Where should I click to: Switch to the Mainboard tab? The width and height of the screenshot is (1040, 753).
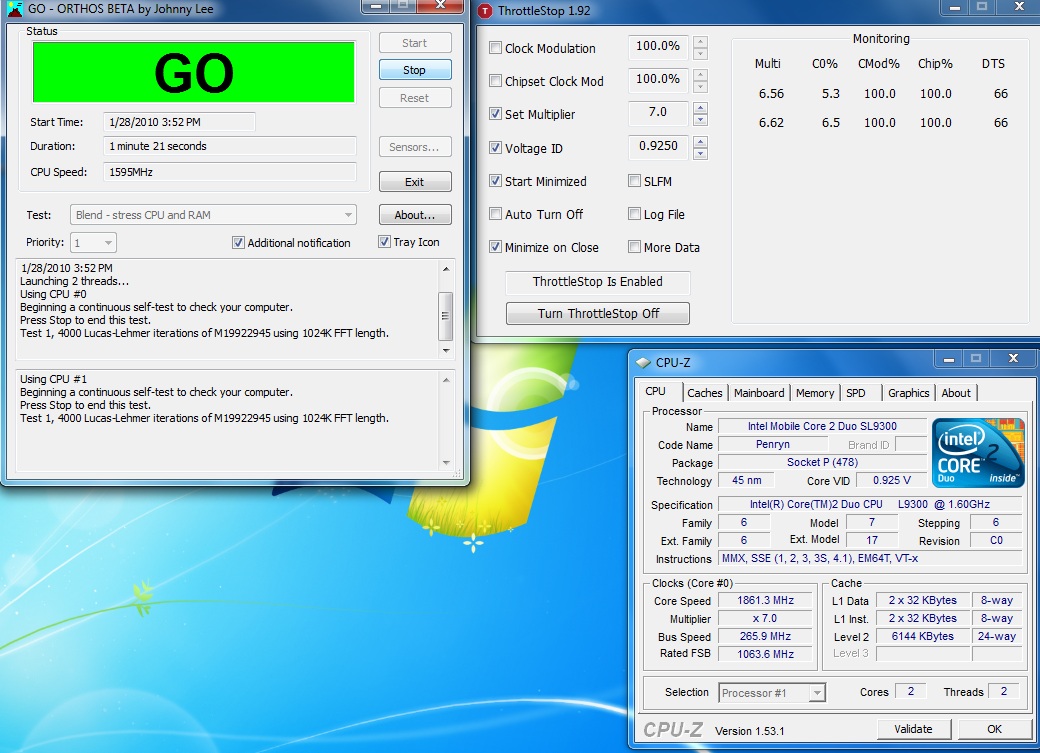pyautogui.click(x=759, y=393)
